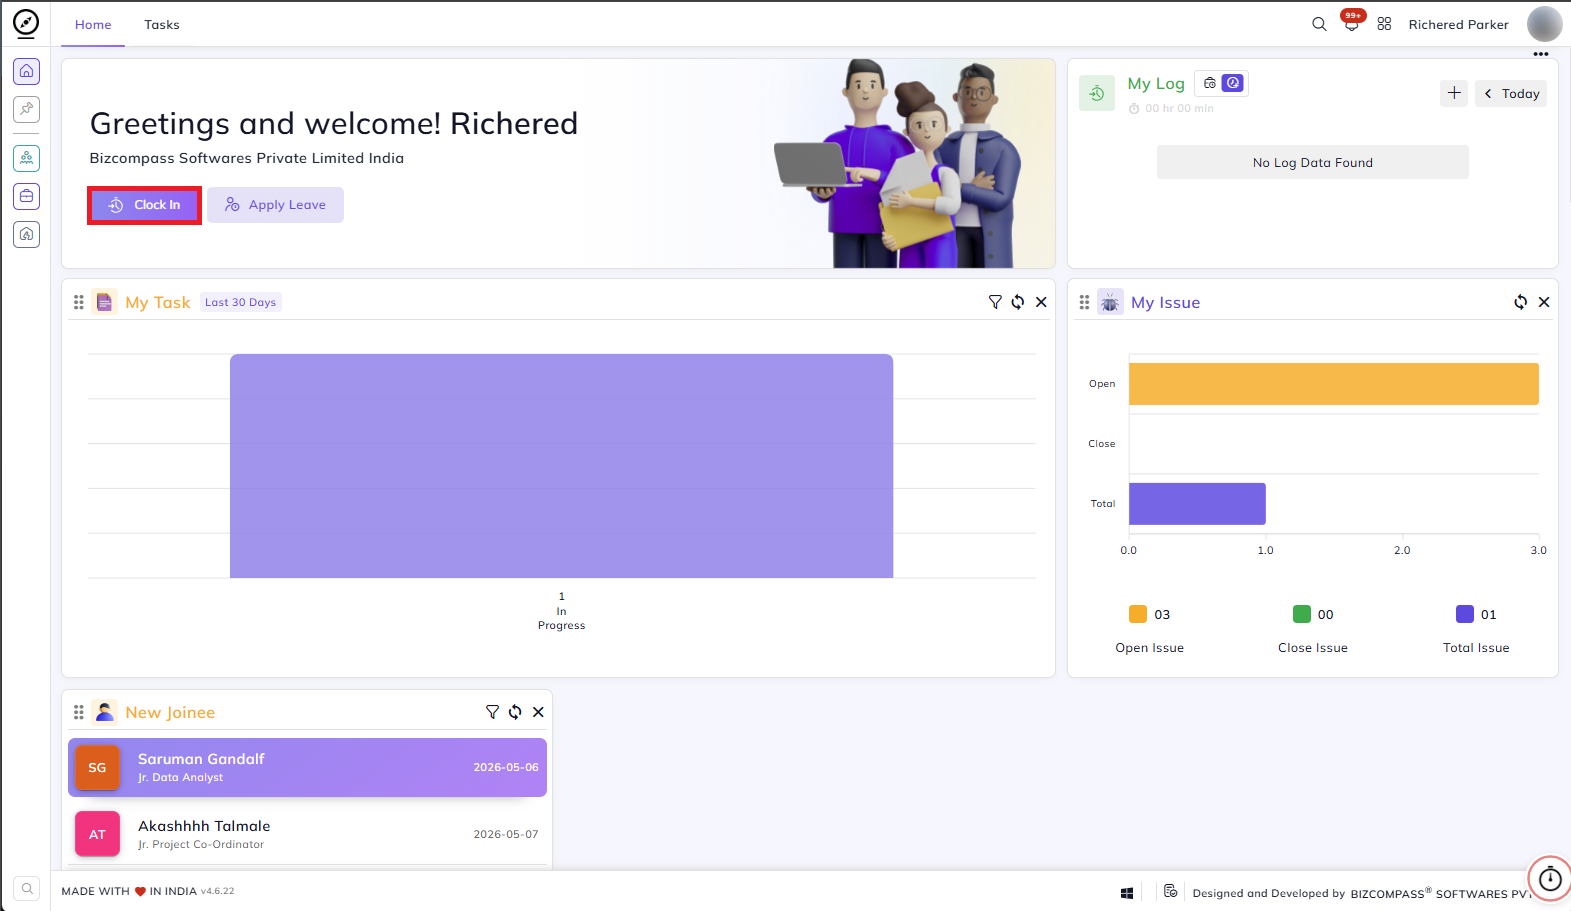Open the three-dots menu above My Log

pyautogui.click(x=1541, y=54)
